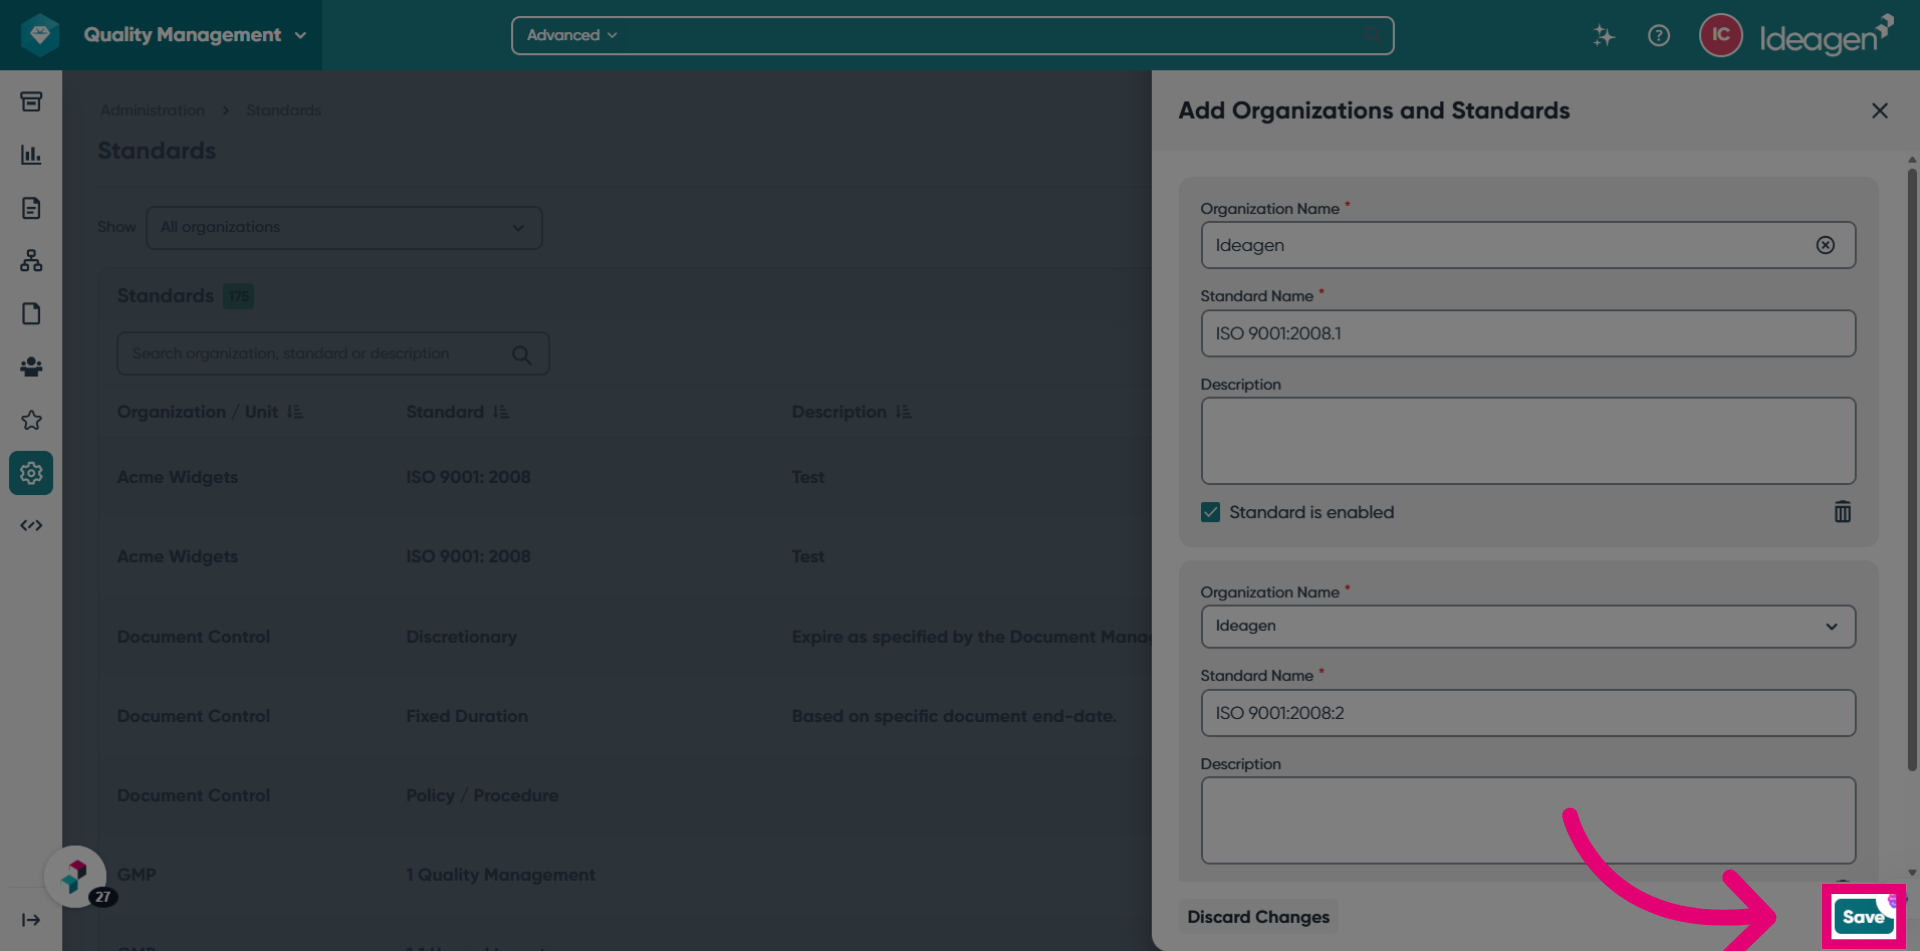Open the document list sidebar icon
The width and height of the screenshot is (1920, 951).
point(31,208)
